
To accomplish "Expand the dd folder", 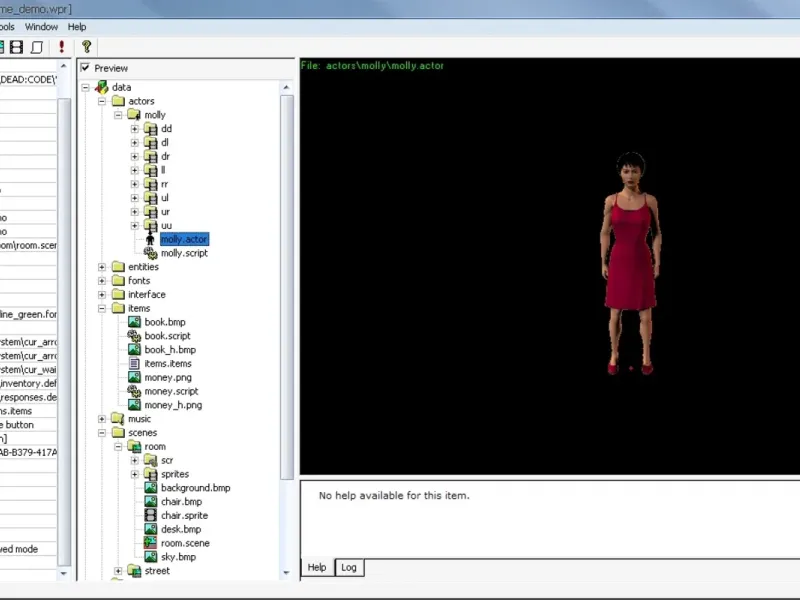I will (x=135, y=129).
